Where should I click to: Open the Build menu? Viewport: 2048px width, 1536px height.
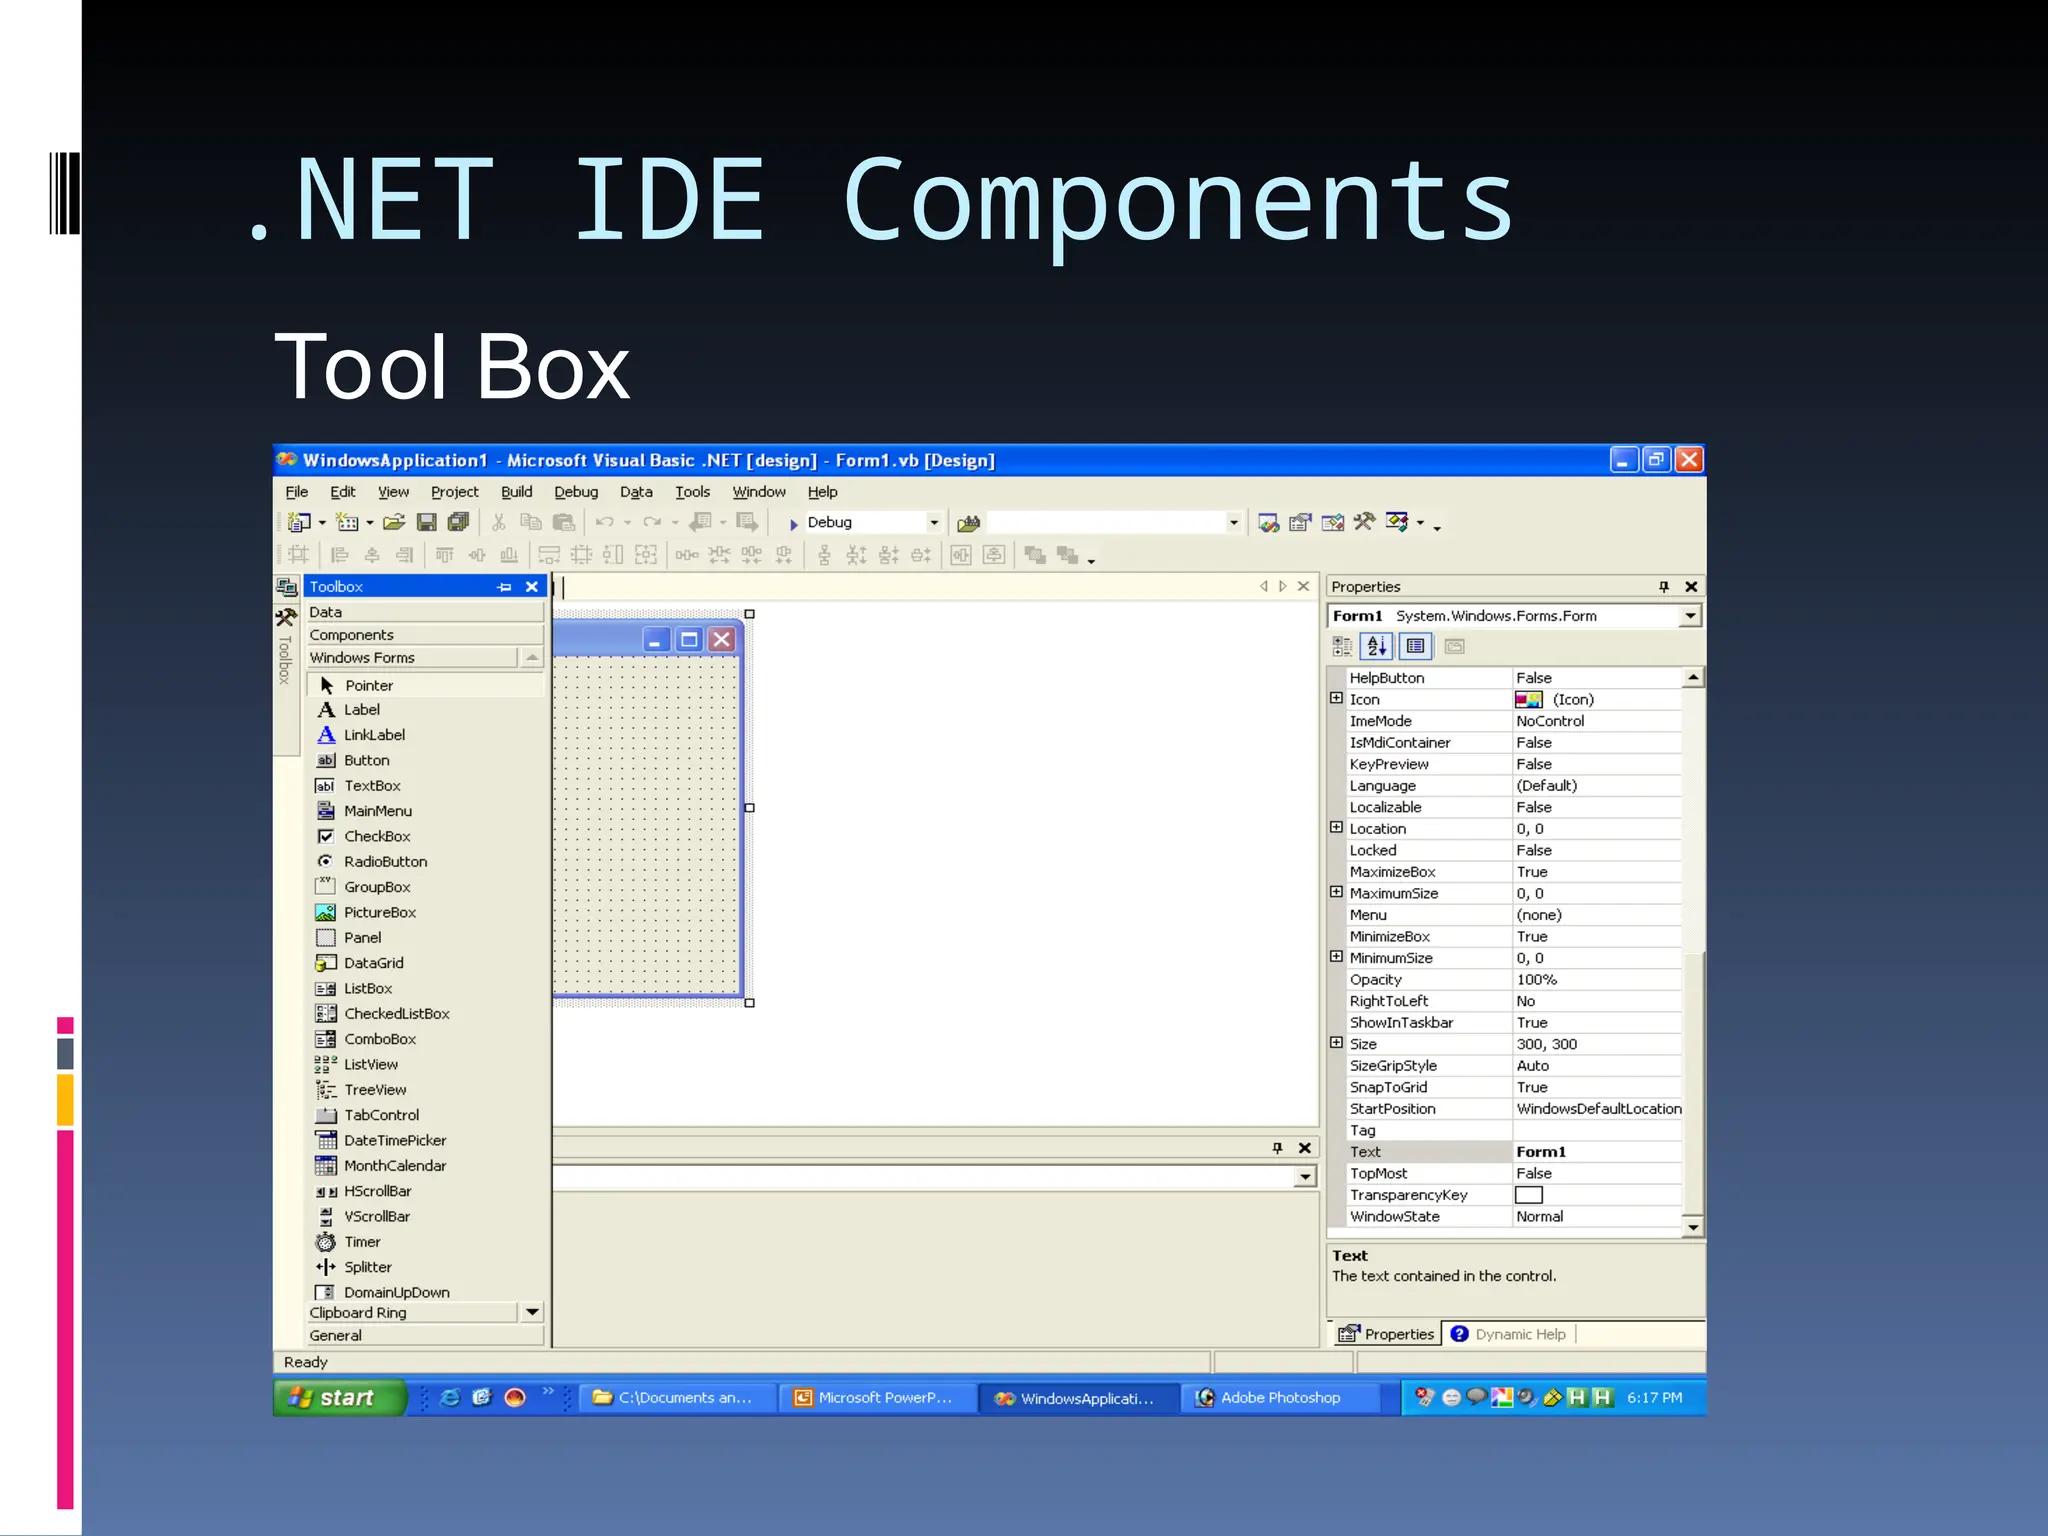click(517, 492)
